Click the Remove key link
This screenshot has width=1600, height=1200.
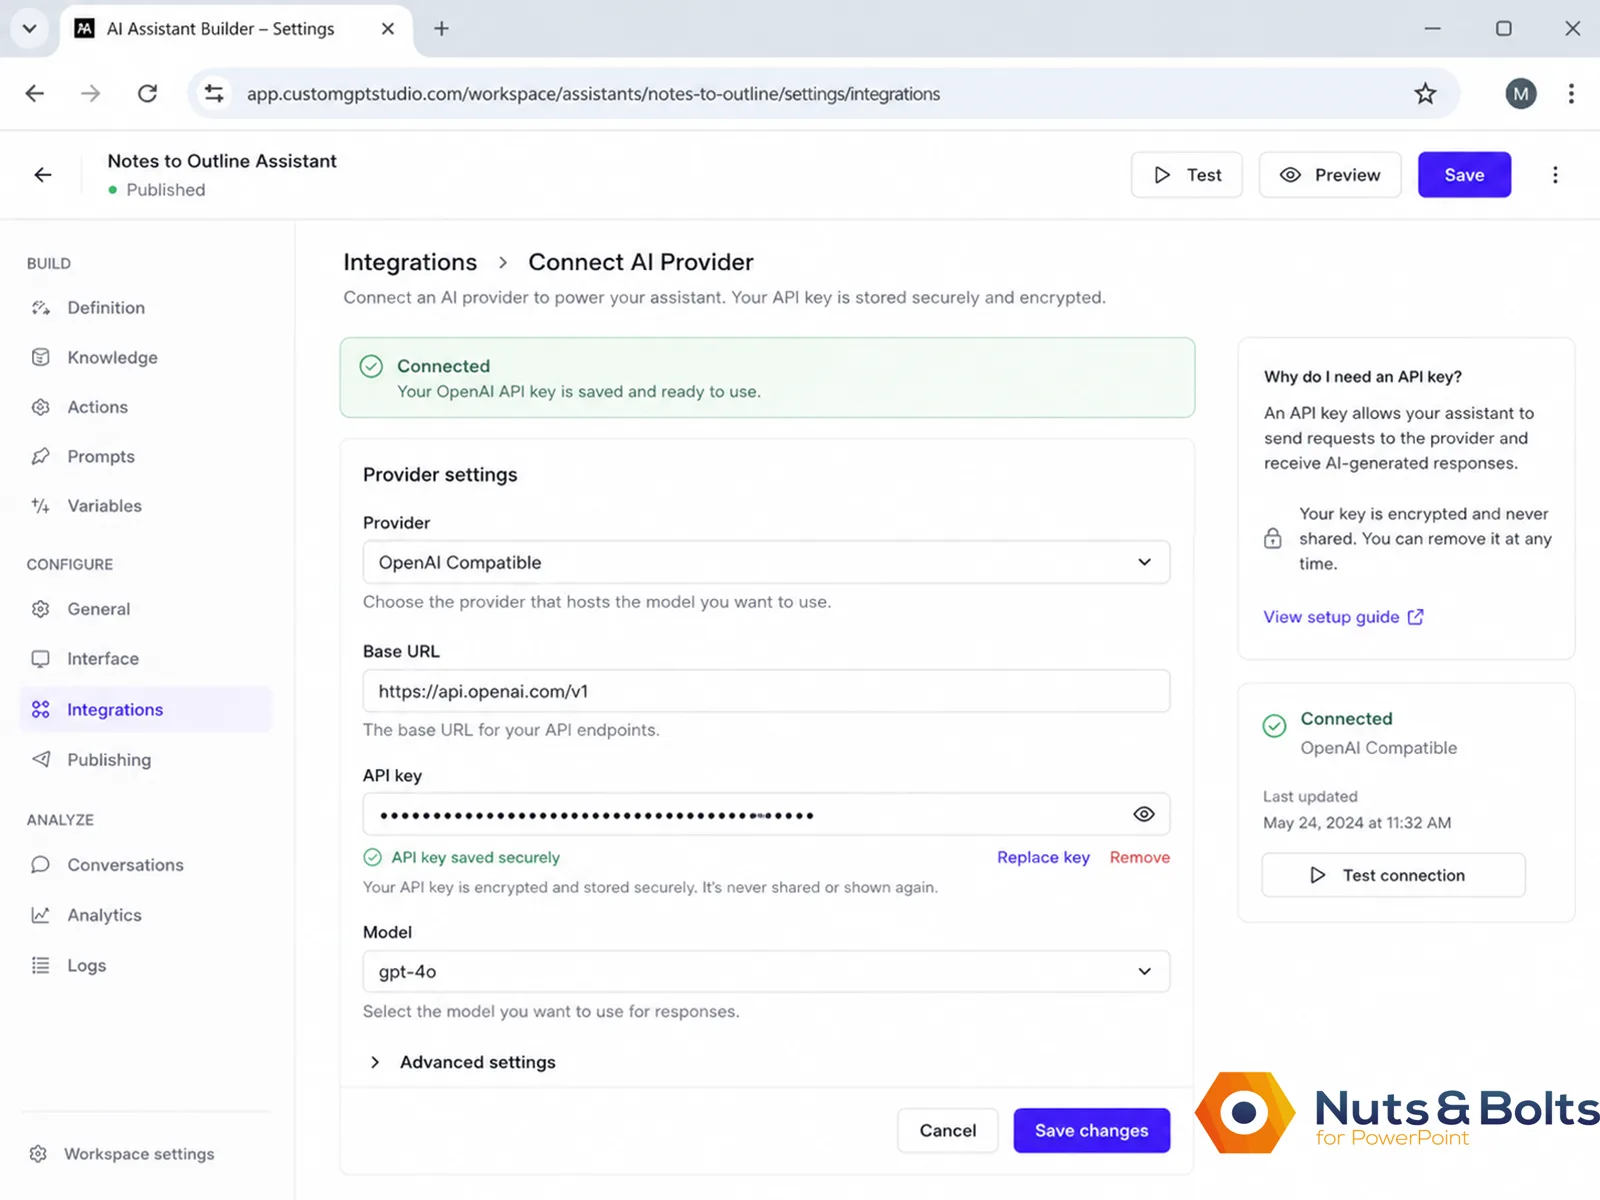1140,858
